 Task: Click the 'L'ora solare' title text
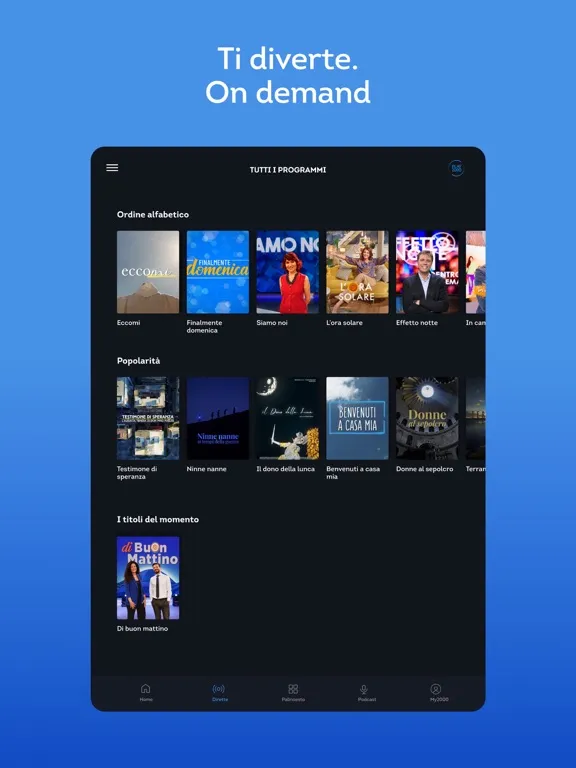344,323
